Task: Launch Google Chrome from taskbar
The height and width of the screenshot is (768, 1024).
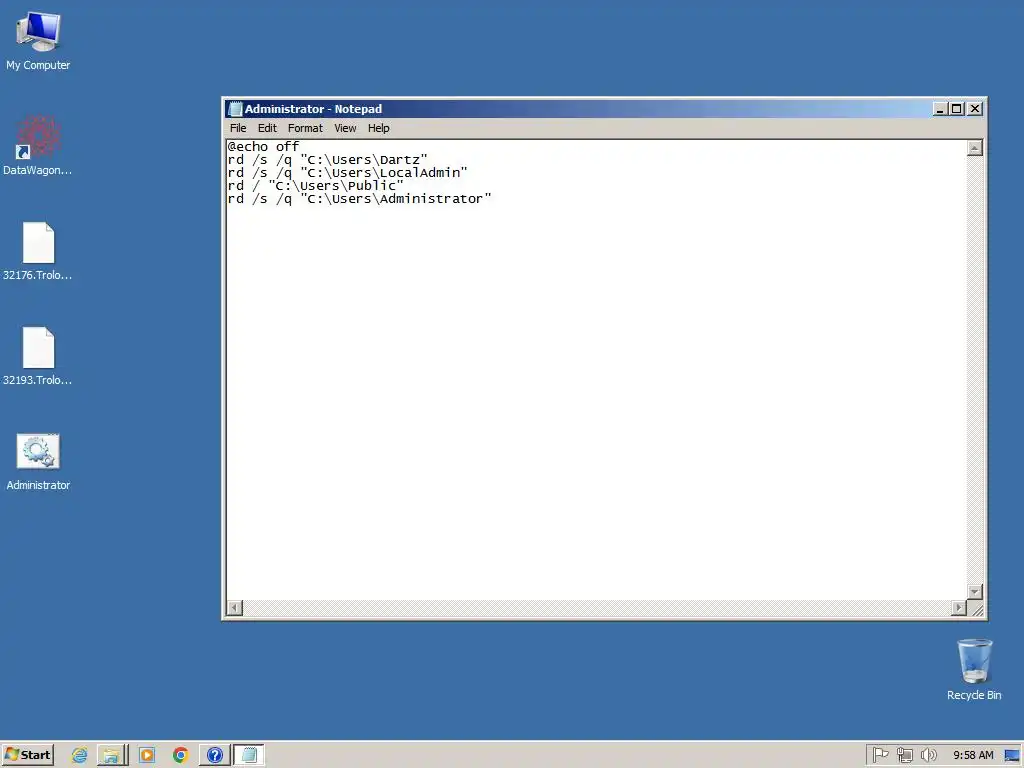Action: click(180, 755)
